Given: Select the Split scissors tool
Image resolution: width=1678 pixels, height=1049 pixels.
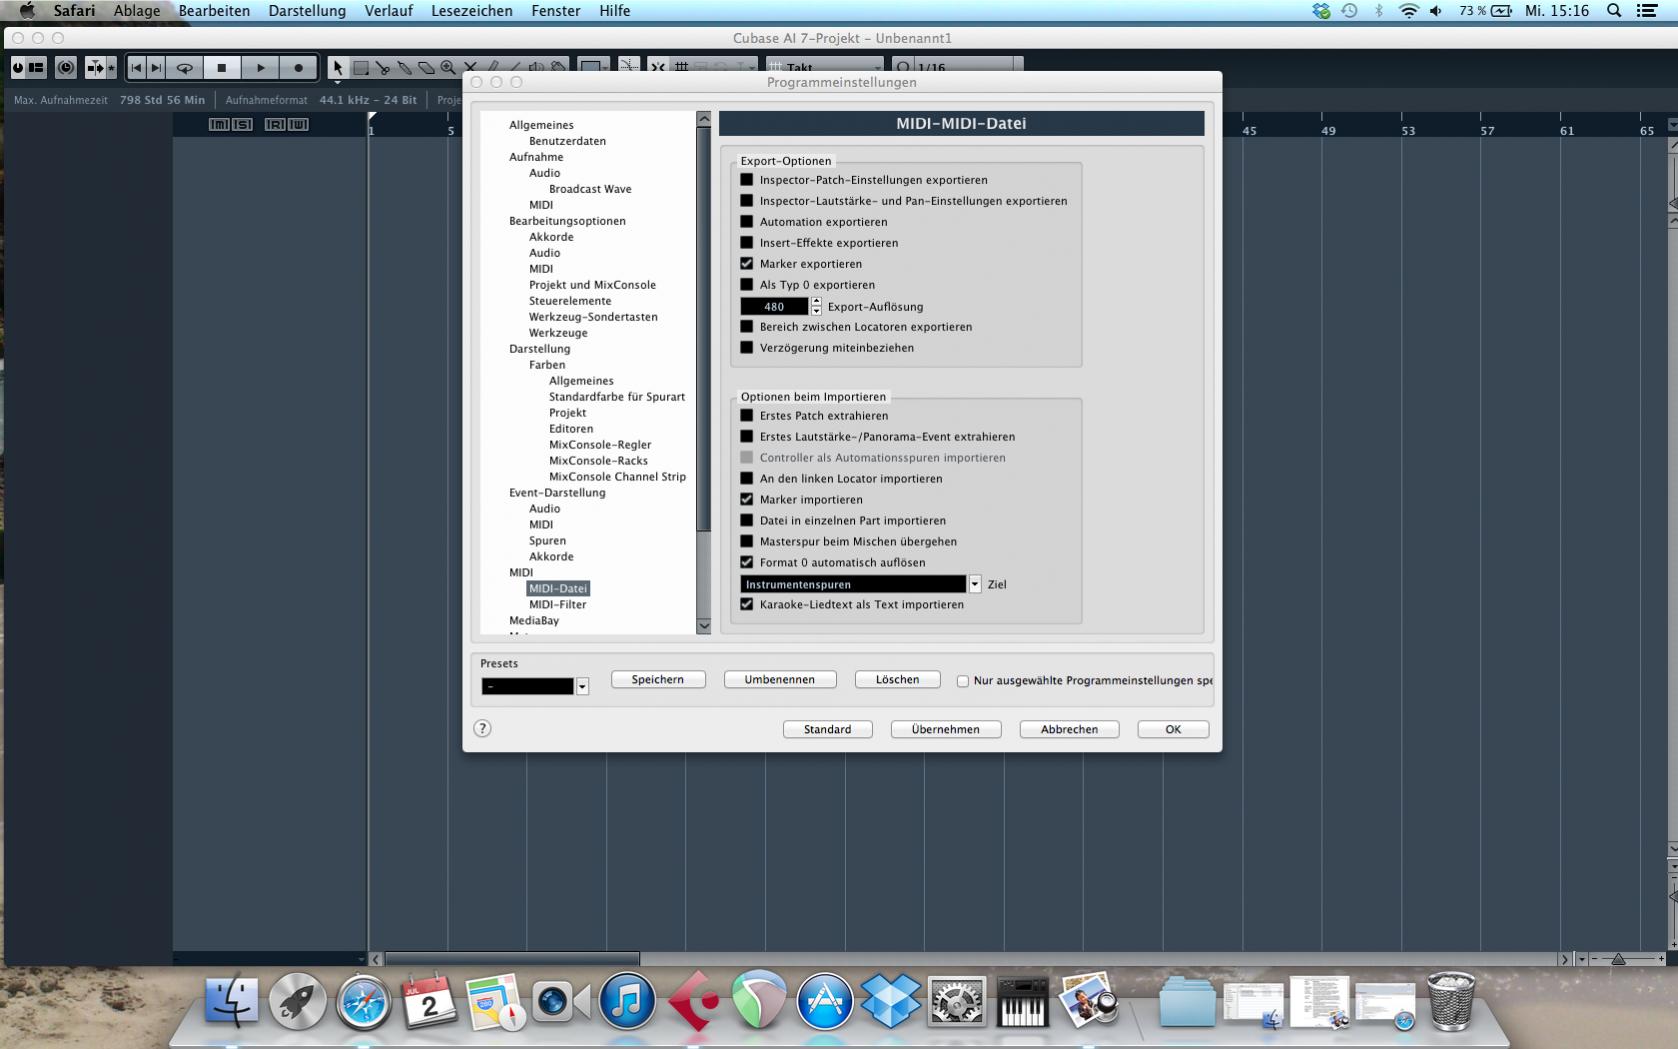Looking at the screenshot, I should click(x=383, y=68).
